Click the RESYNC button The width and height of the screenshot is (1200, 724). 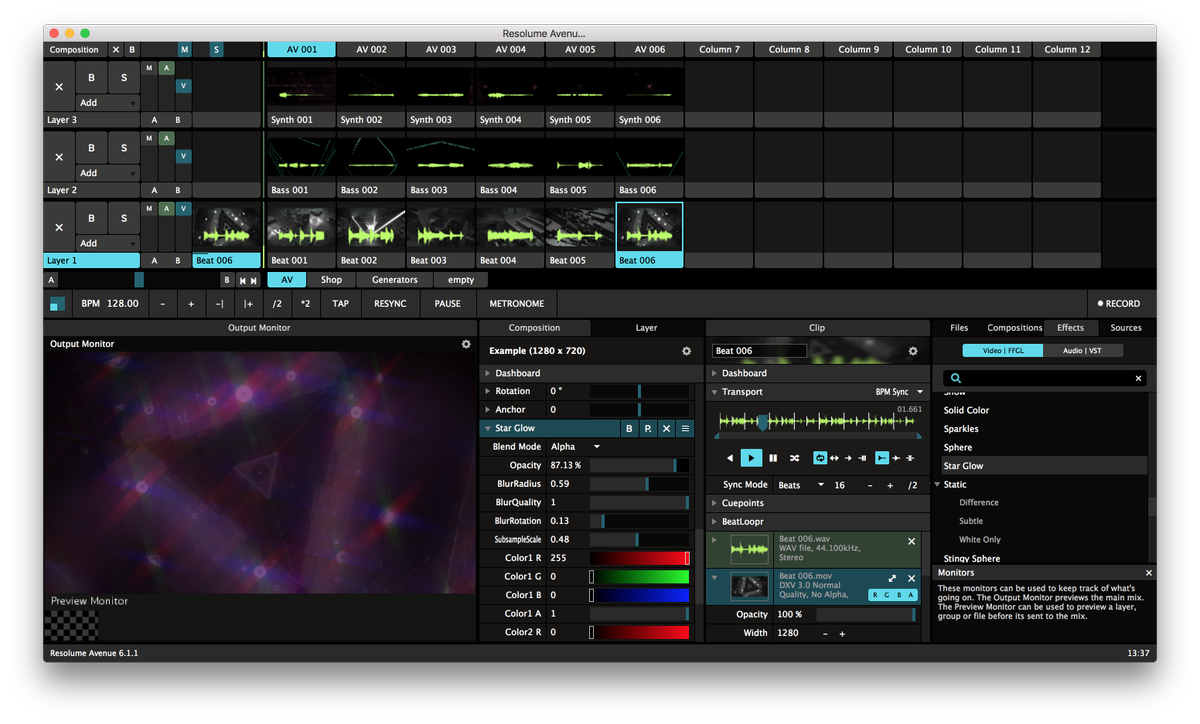coord(390,304)
